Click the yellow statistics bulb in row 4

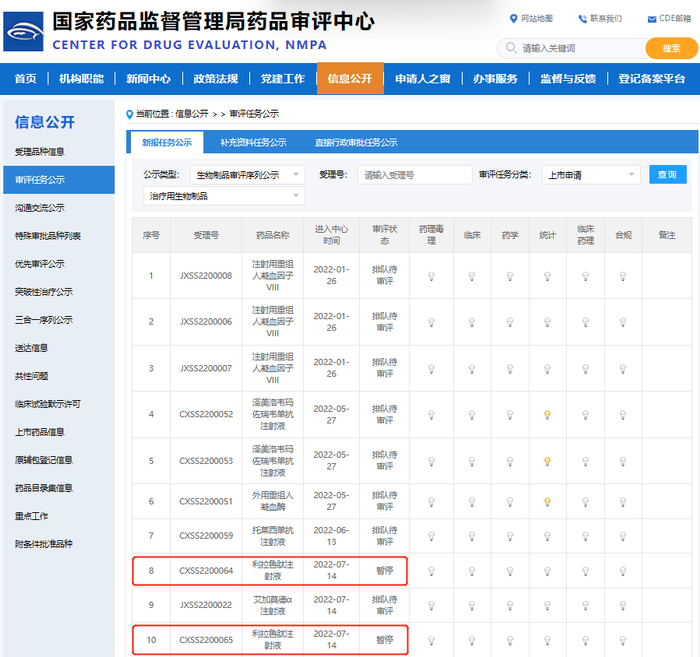coord(547,414)
